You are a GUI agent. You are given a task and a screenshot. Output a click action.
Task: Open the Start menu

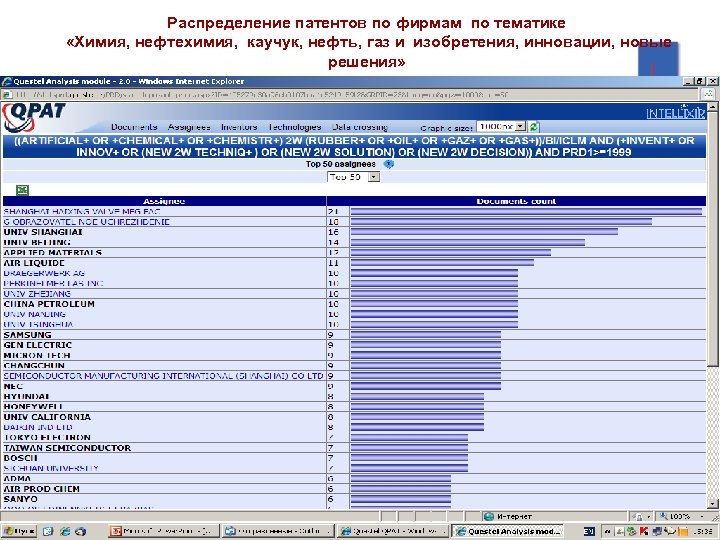click(x=19, y=531)
